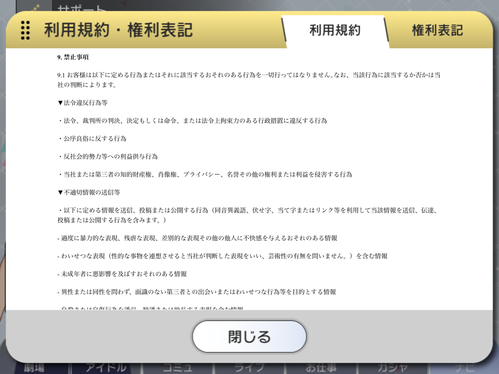
Task: Click the dotted grip icon beside the title
Action: [25, 30]
